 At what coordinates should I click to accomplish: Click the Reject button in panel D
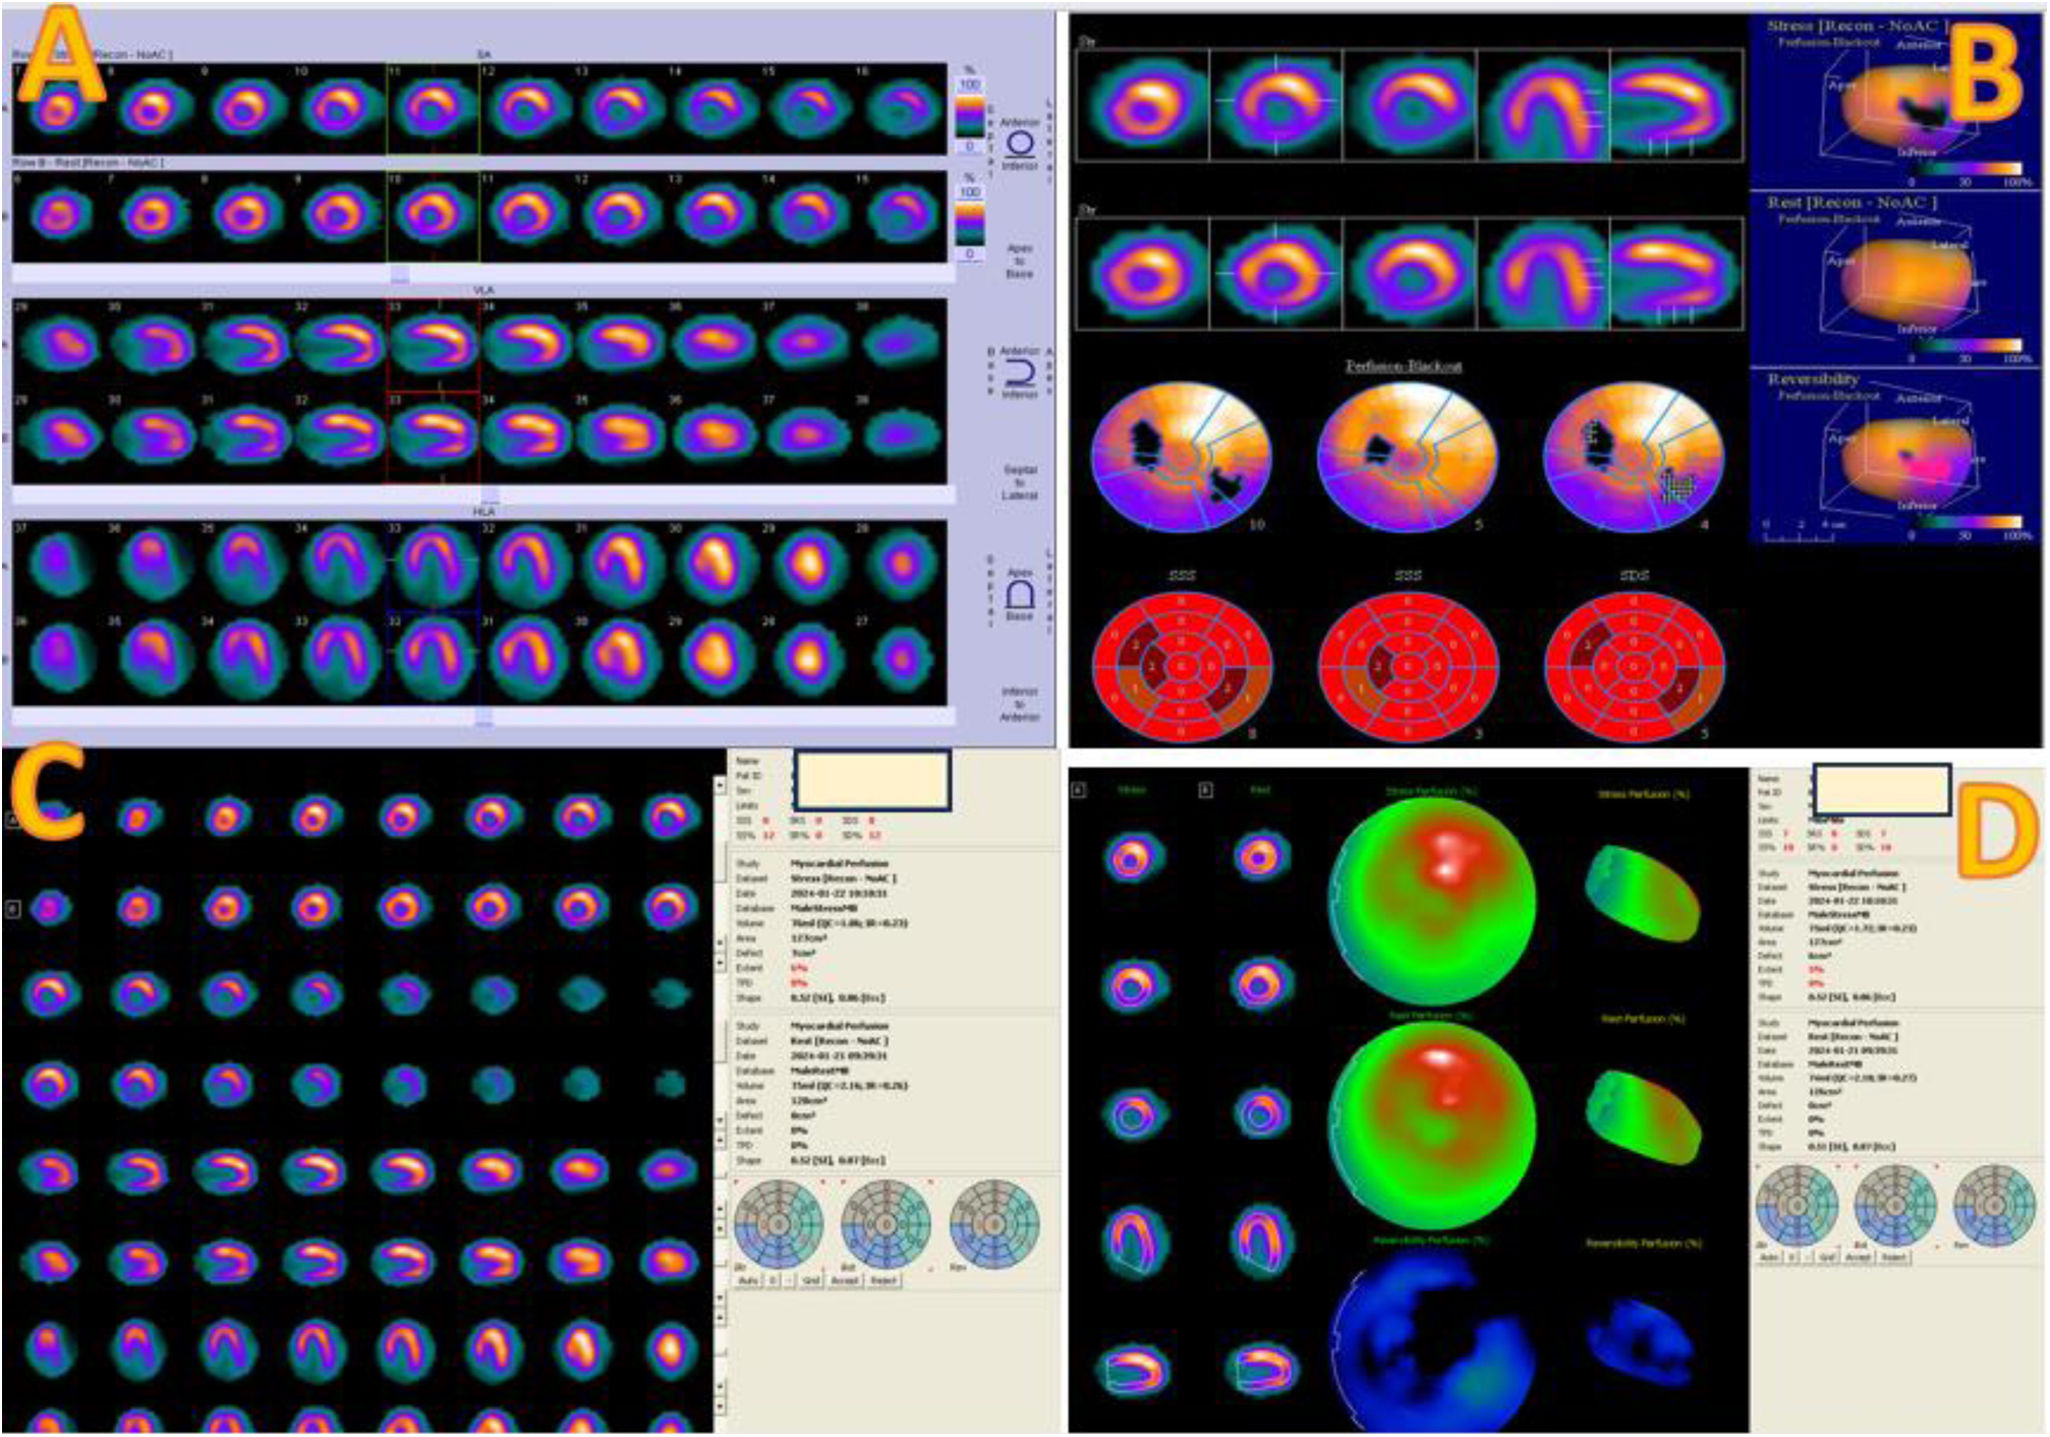pyautogui.click(x=1894, y=1257)
